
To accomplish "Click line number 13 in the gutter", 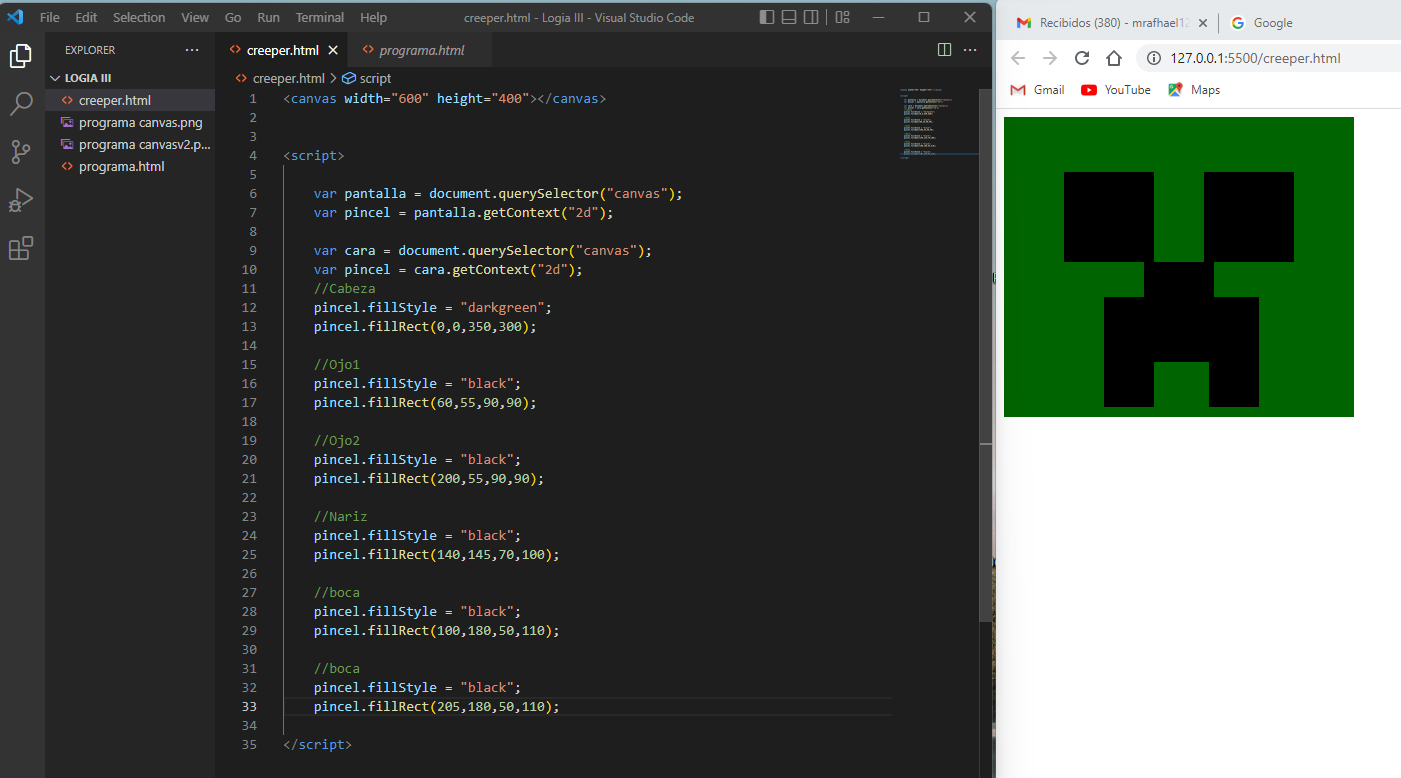I will [x=249, y=326].
